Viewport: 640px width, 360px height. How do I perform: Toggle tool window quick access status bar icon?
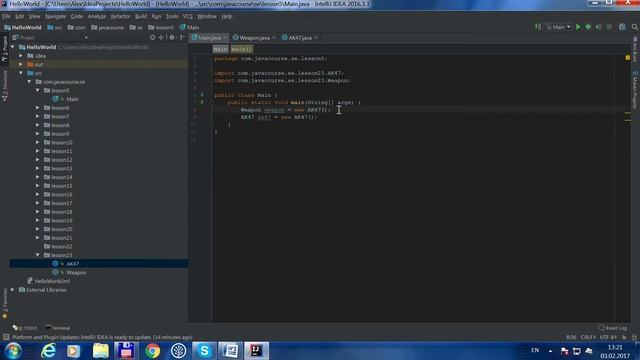pyautogui.click(x=6, y=337)
